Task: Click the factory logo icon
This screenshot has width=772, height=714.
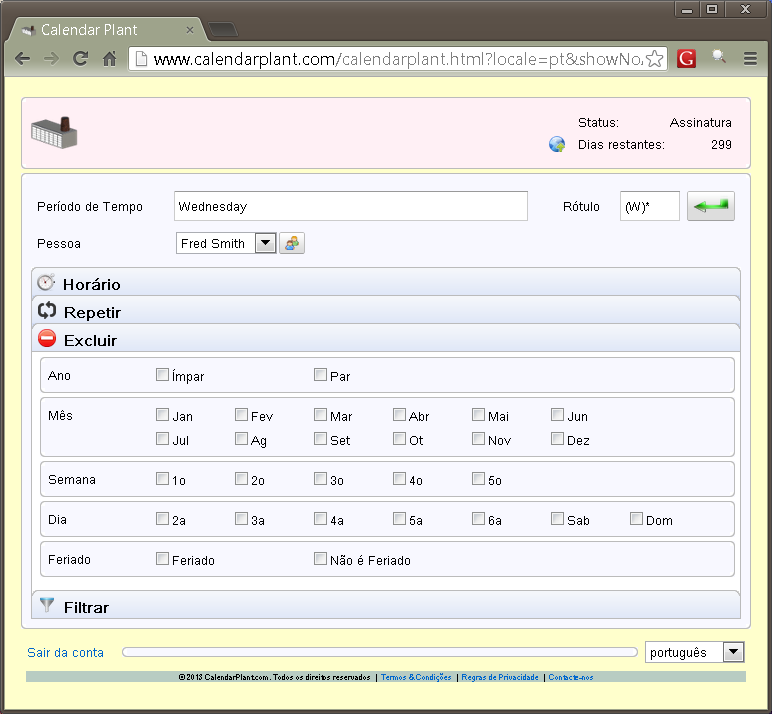Action: click(54, 133)
